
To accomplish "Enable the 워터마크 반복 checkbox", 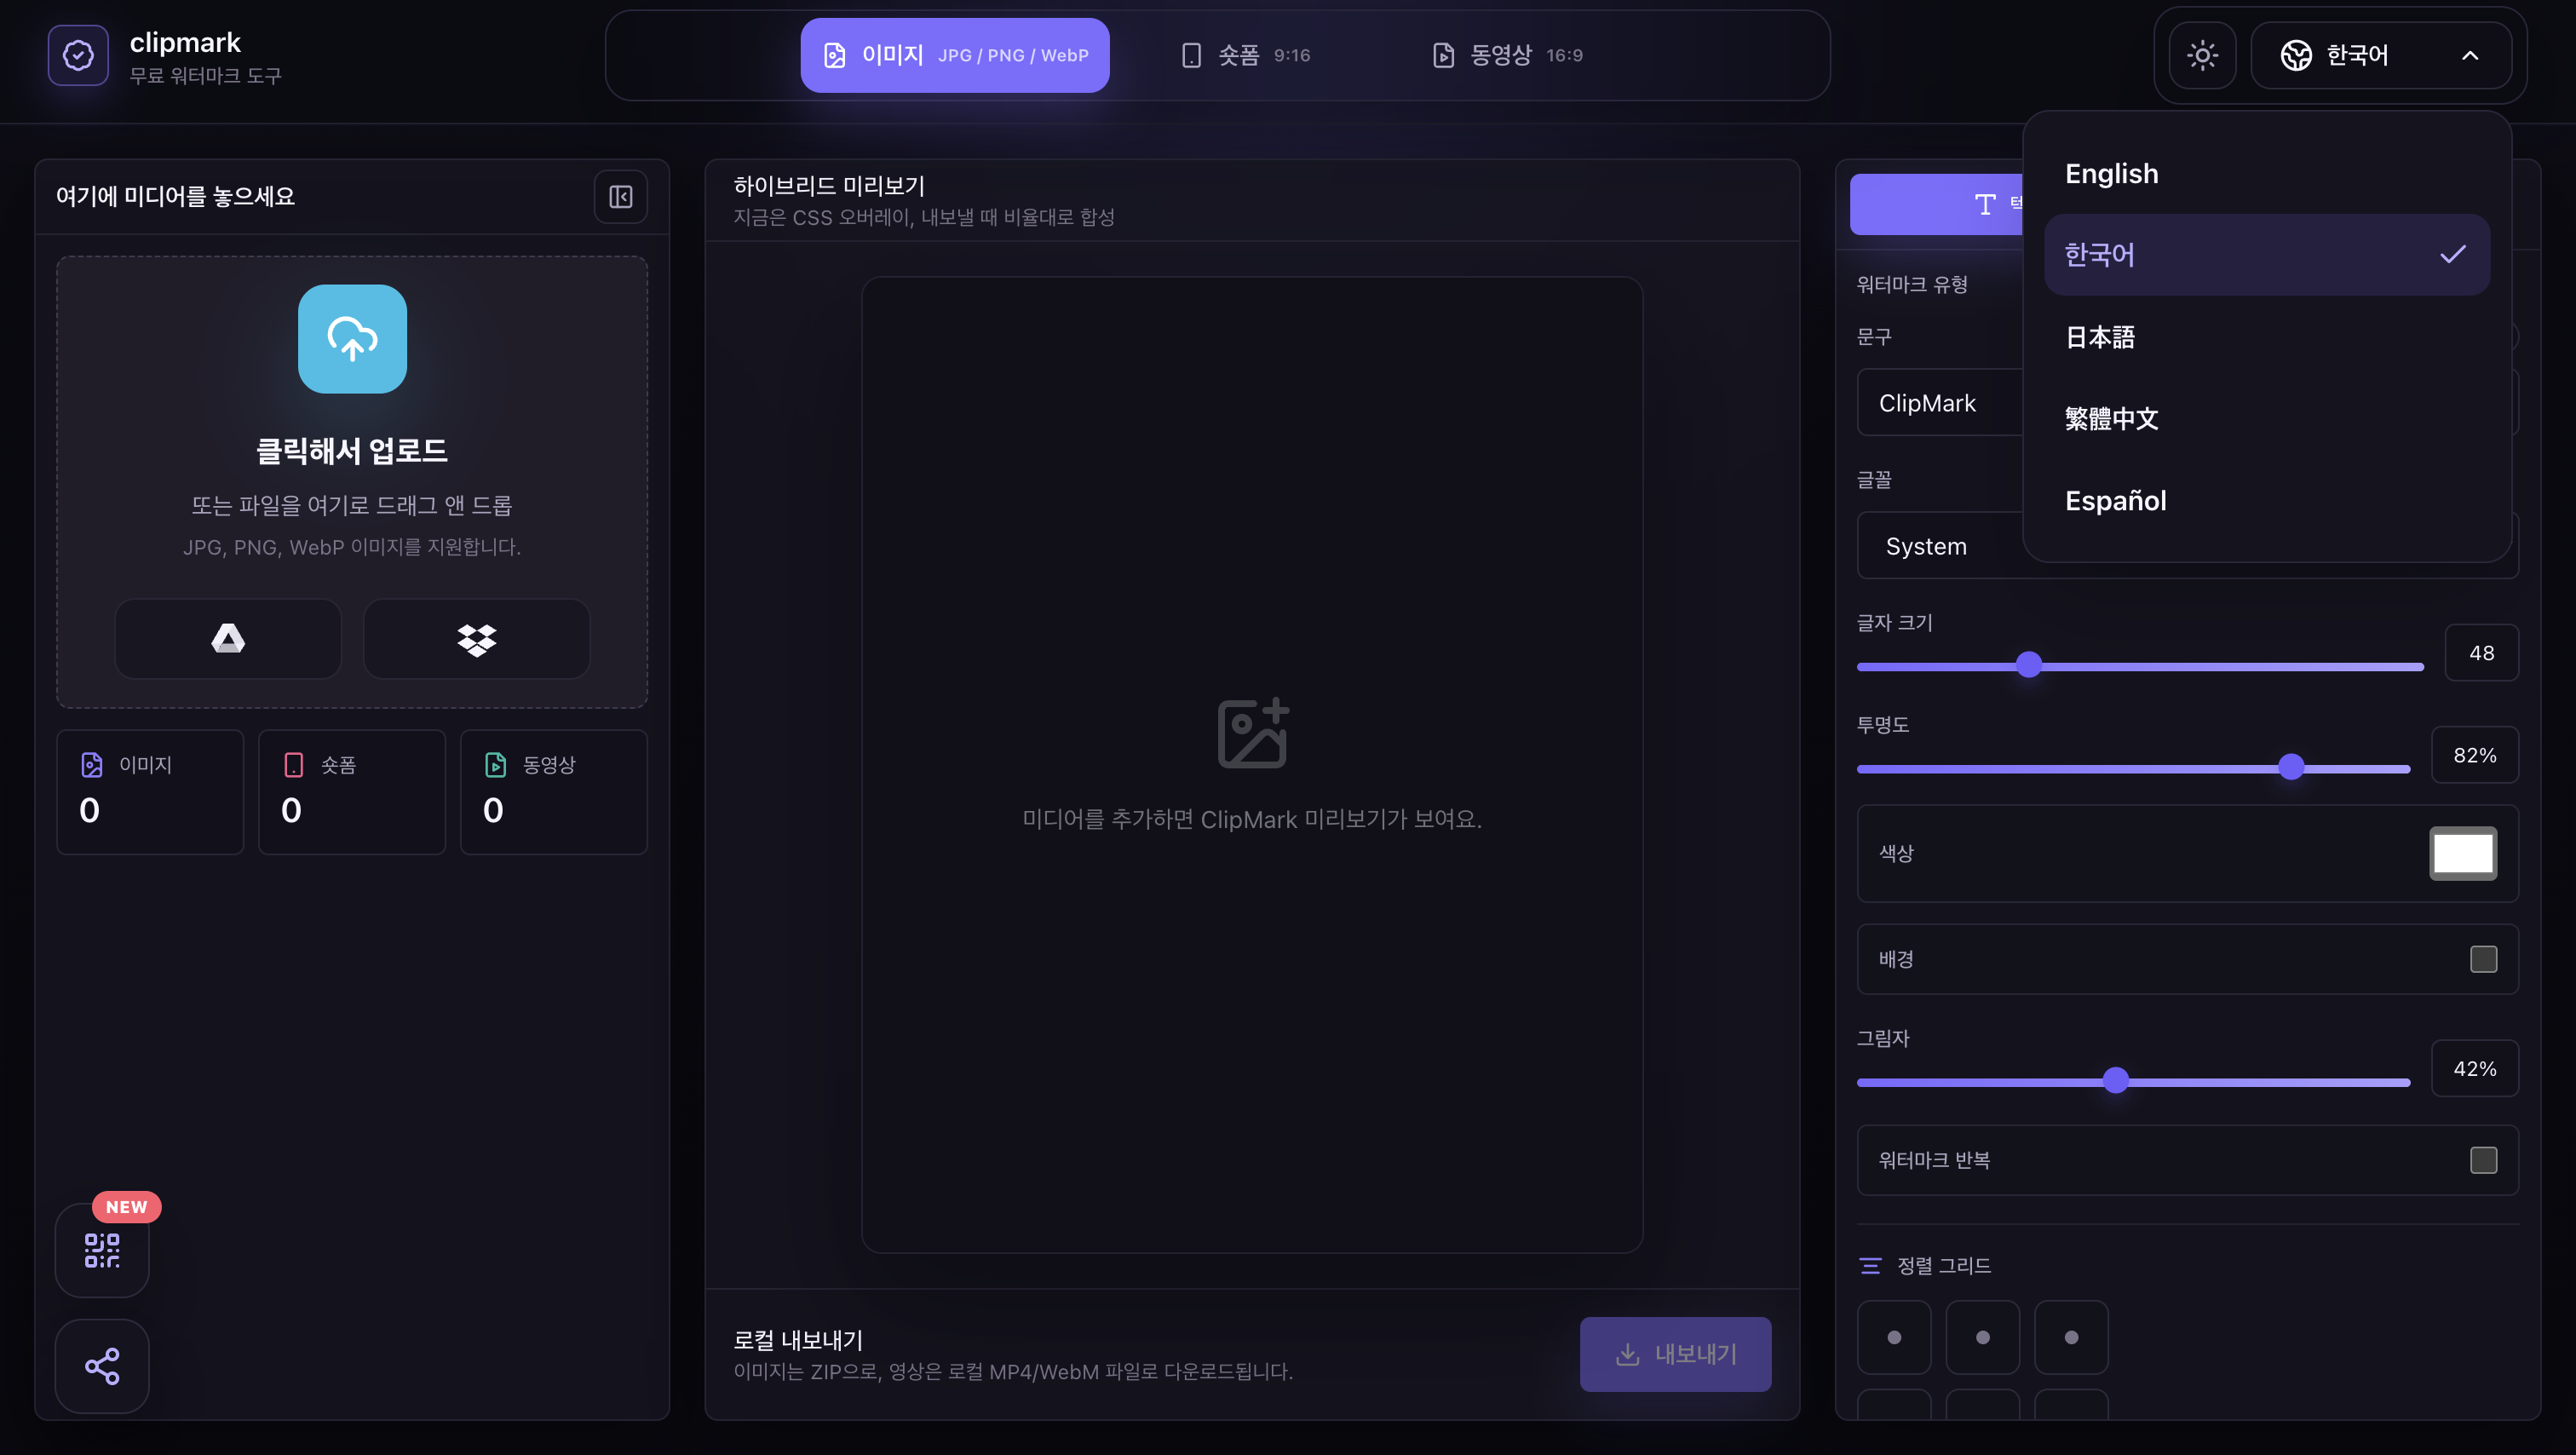I will [2483, 1160].
